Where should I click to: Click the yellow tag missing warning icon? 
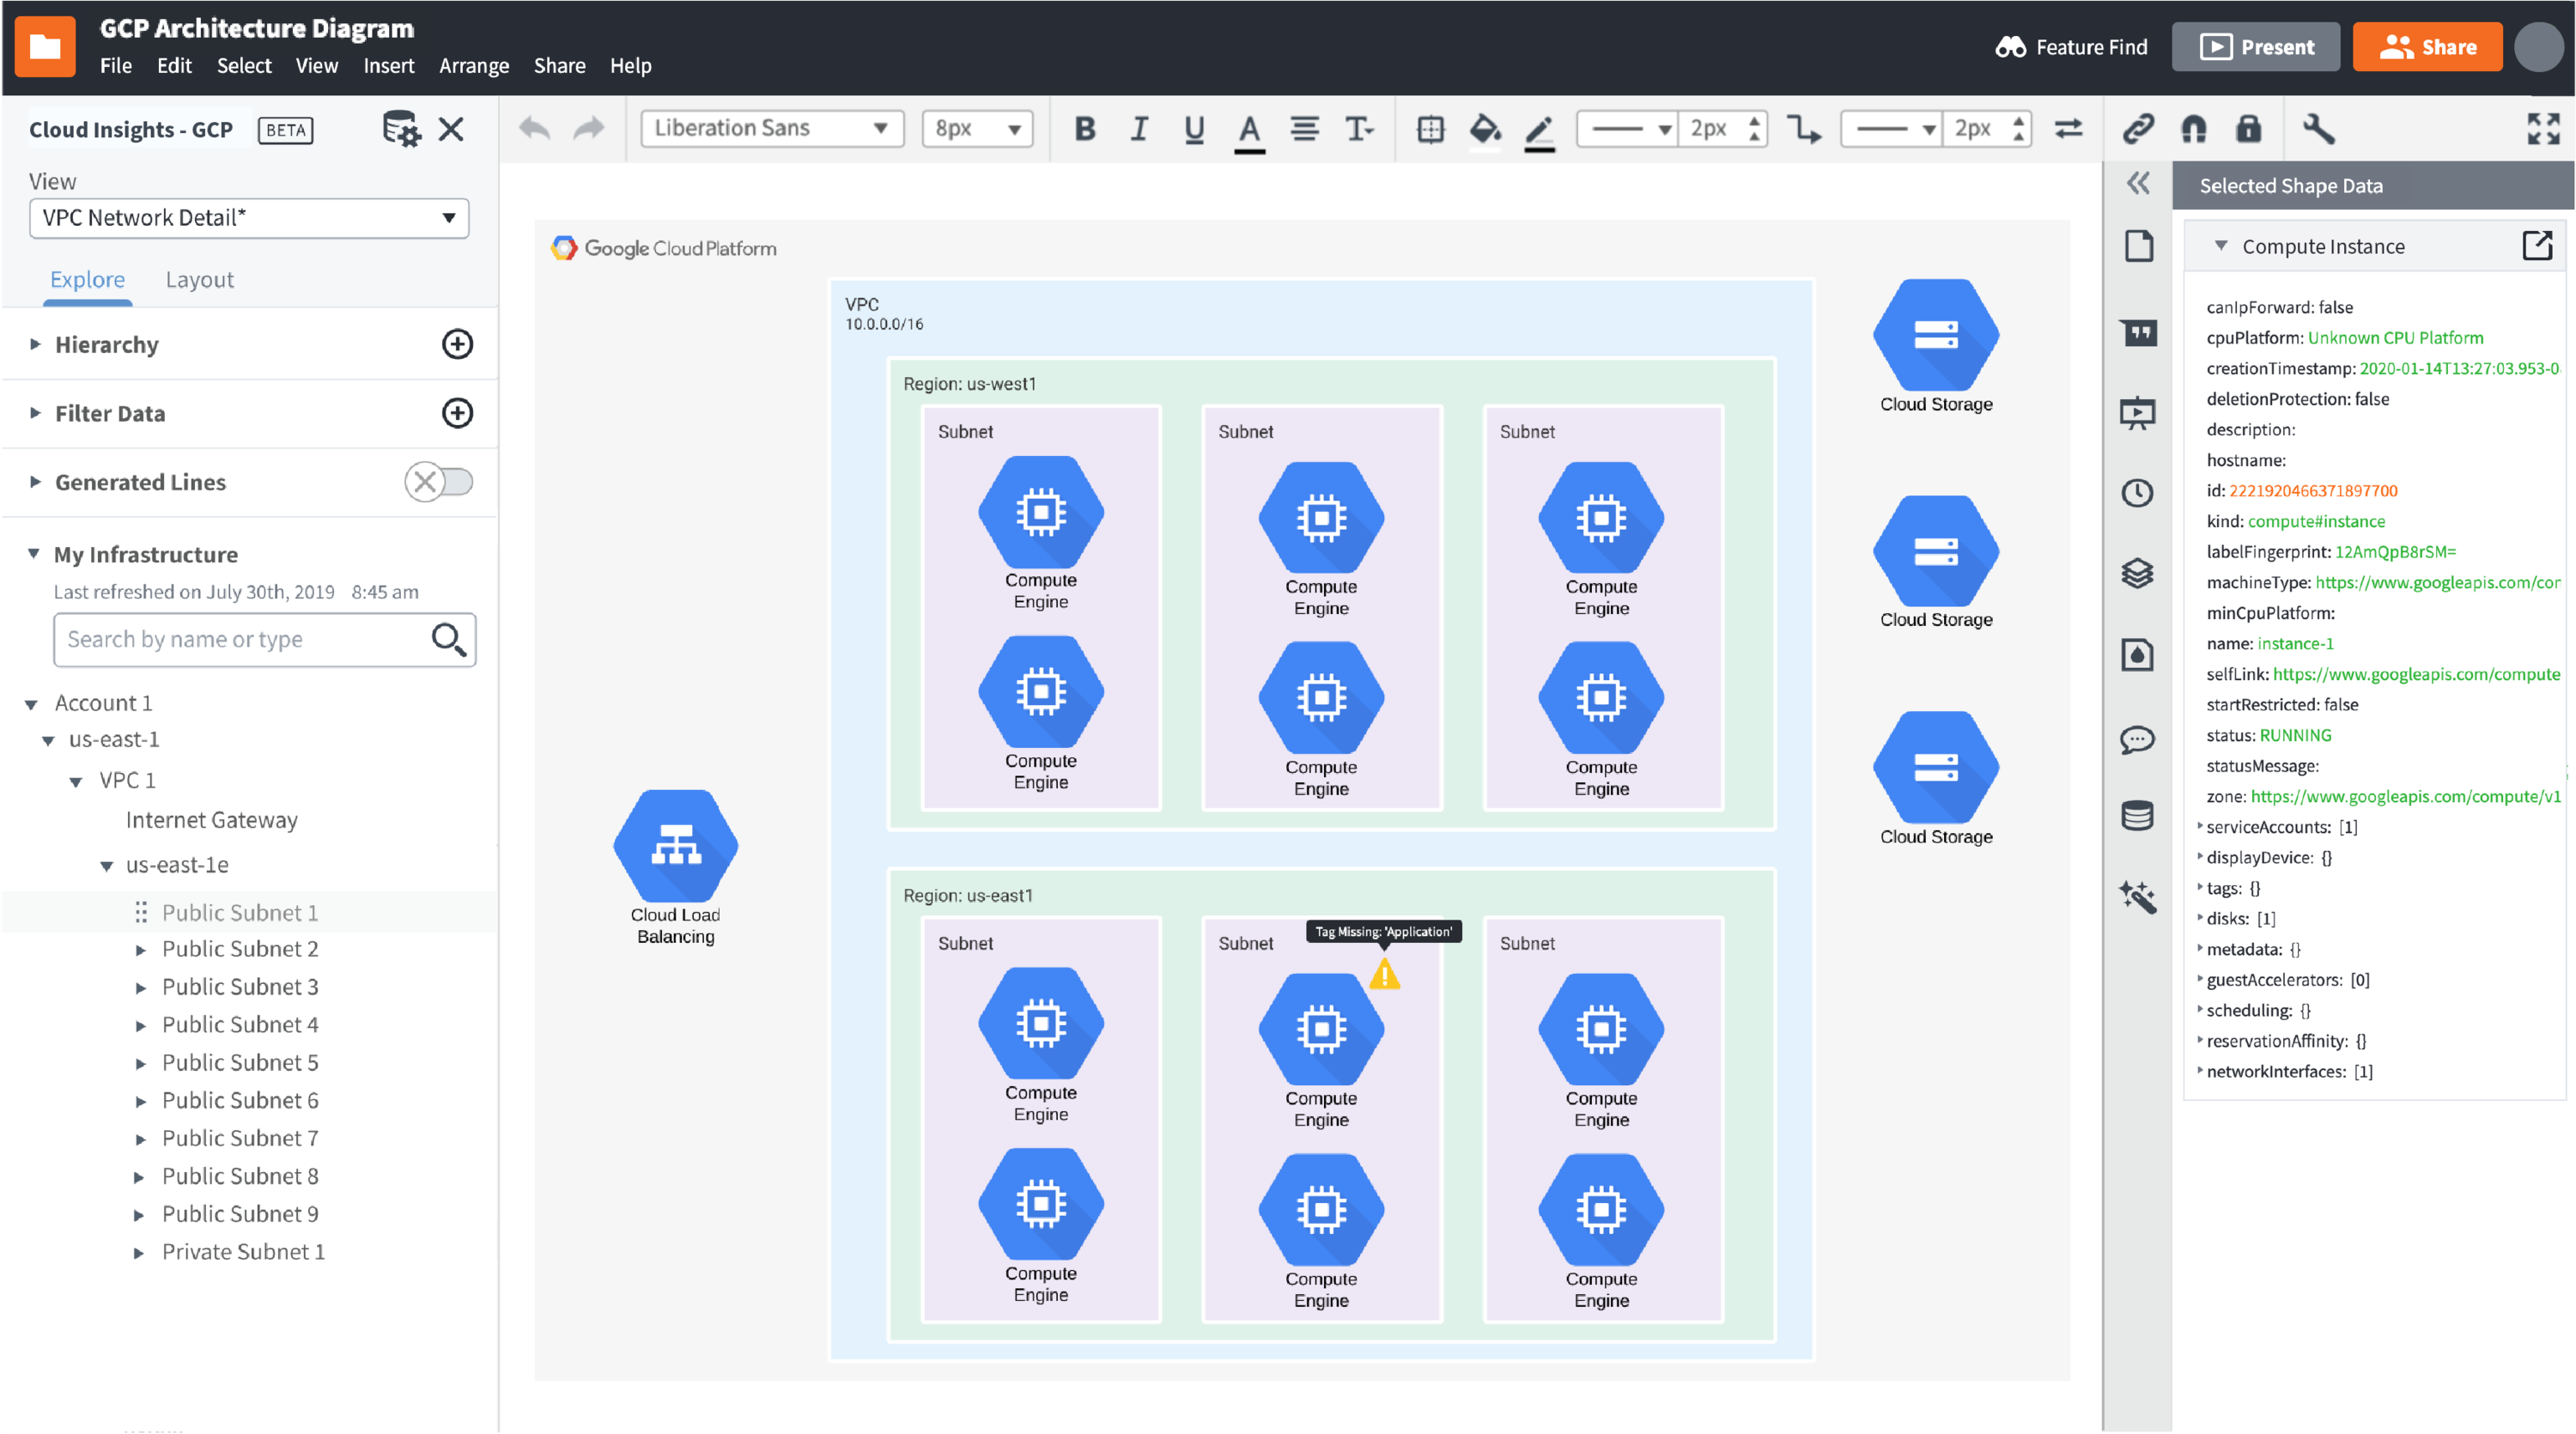tap(1384, 974)
